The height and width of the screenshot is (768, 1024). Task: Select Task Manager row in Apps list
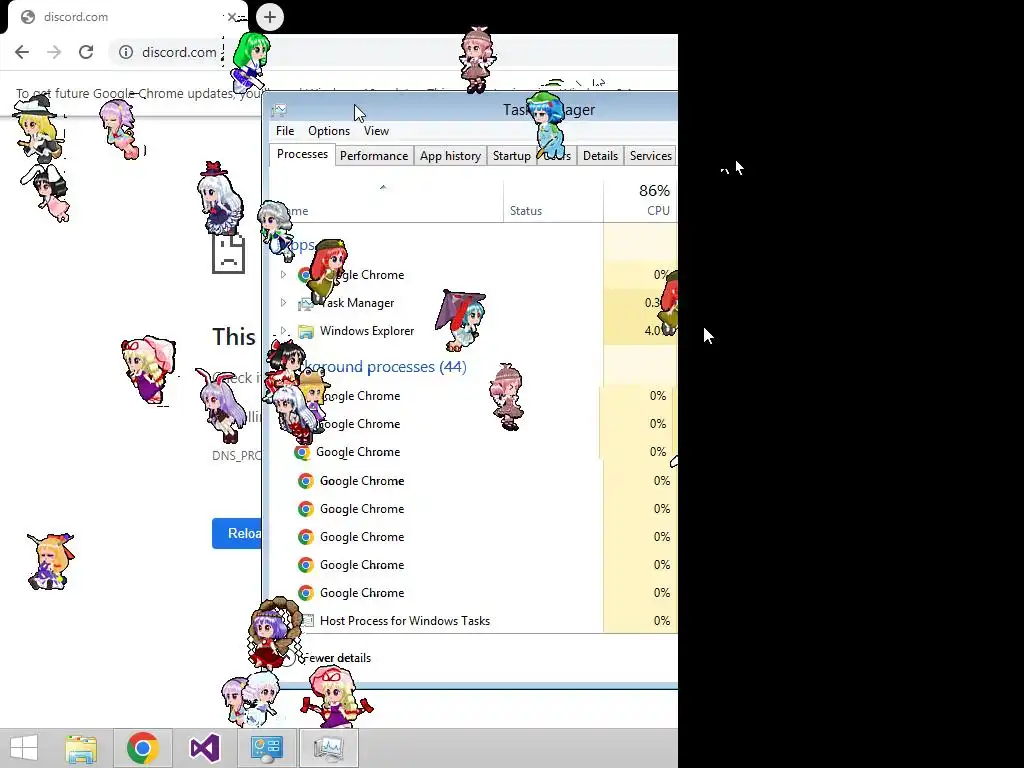[x=473, y=302]
